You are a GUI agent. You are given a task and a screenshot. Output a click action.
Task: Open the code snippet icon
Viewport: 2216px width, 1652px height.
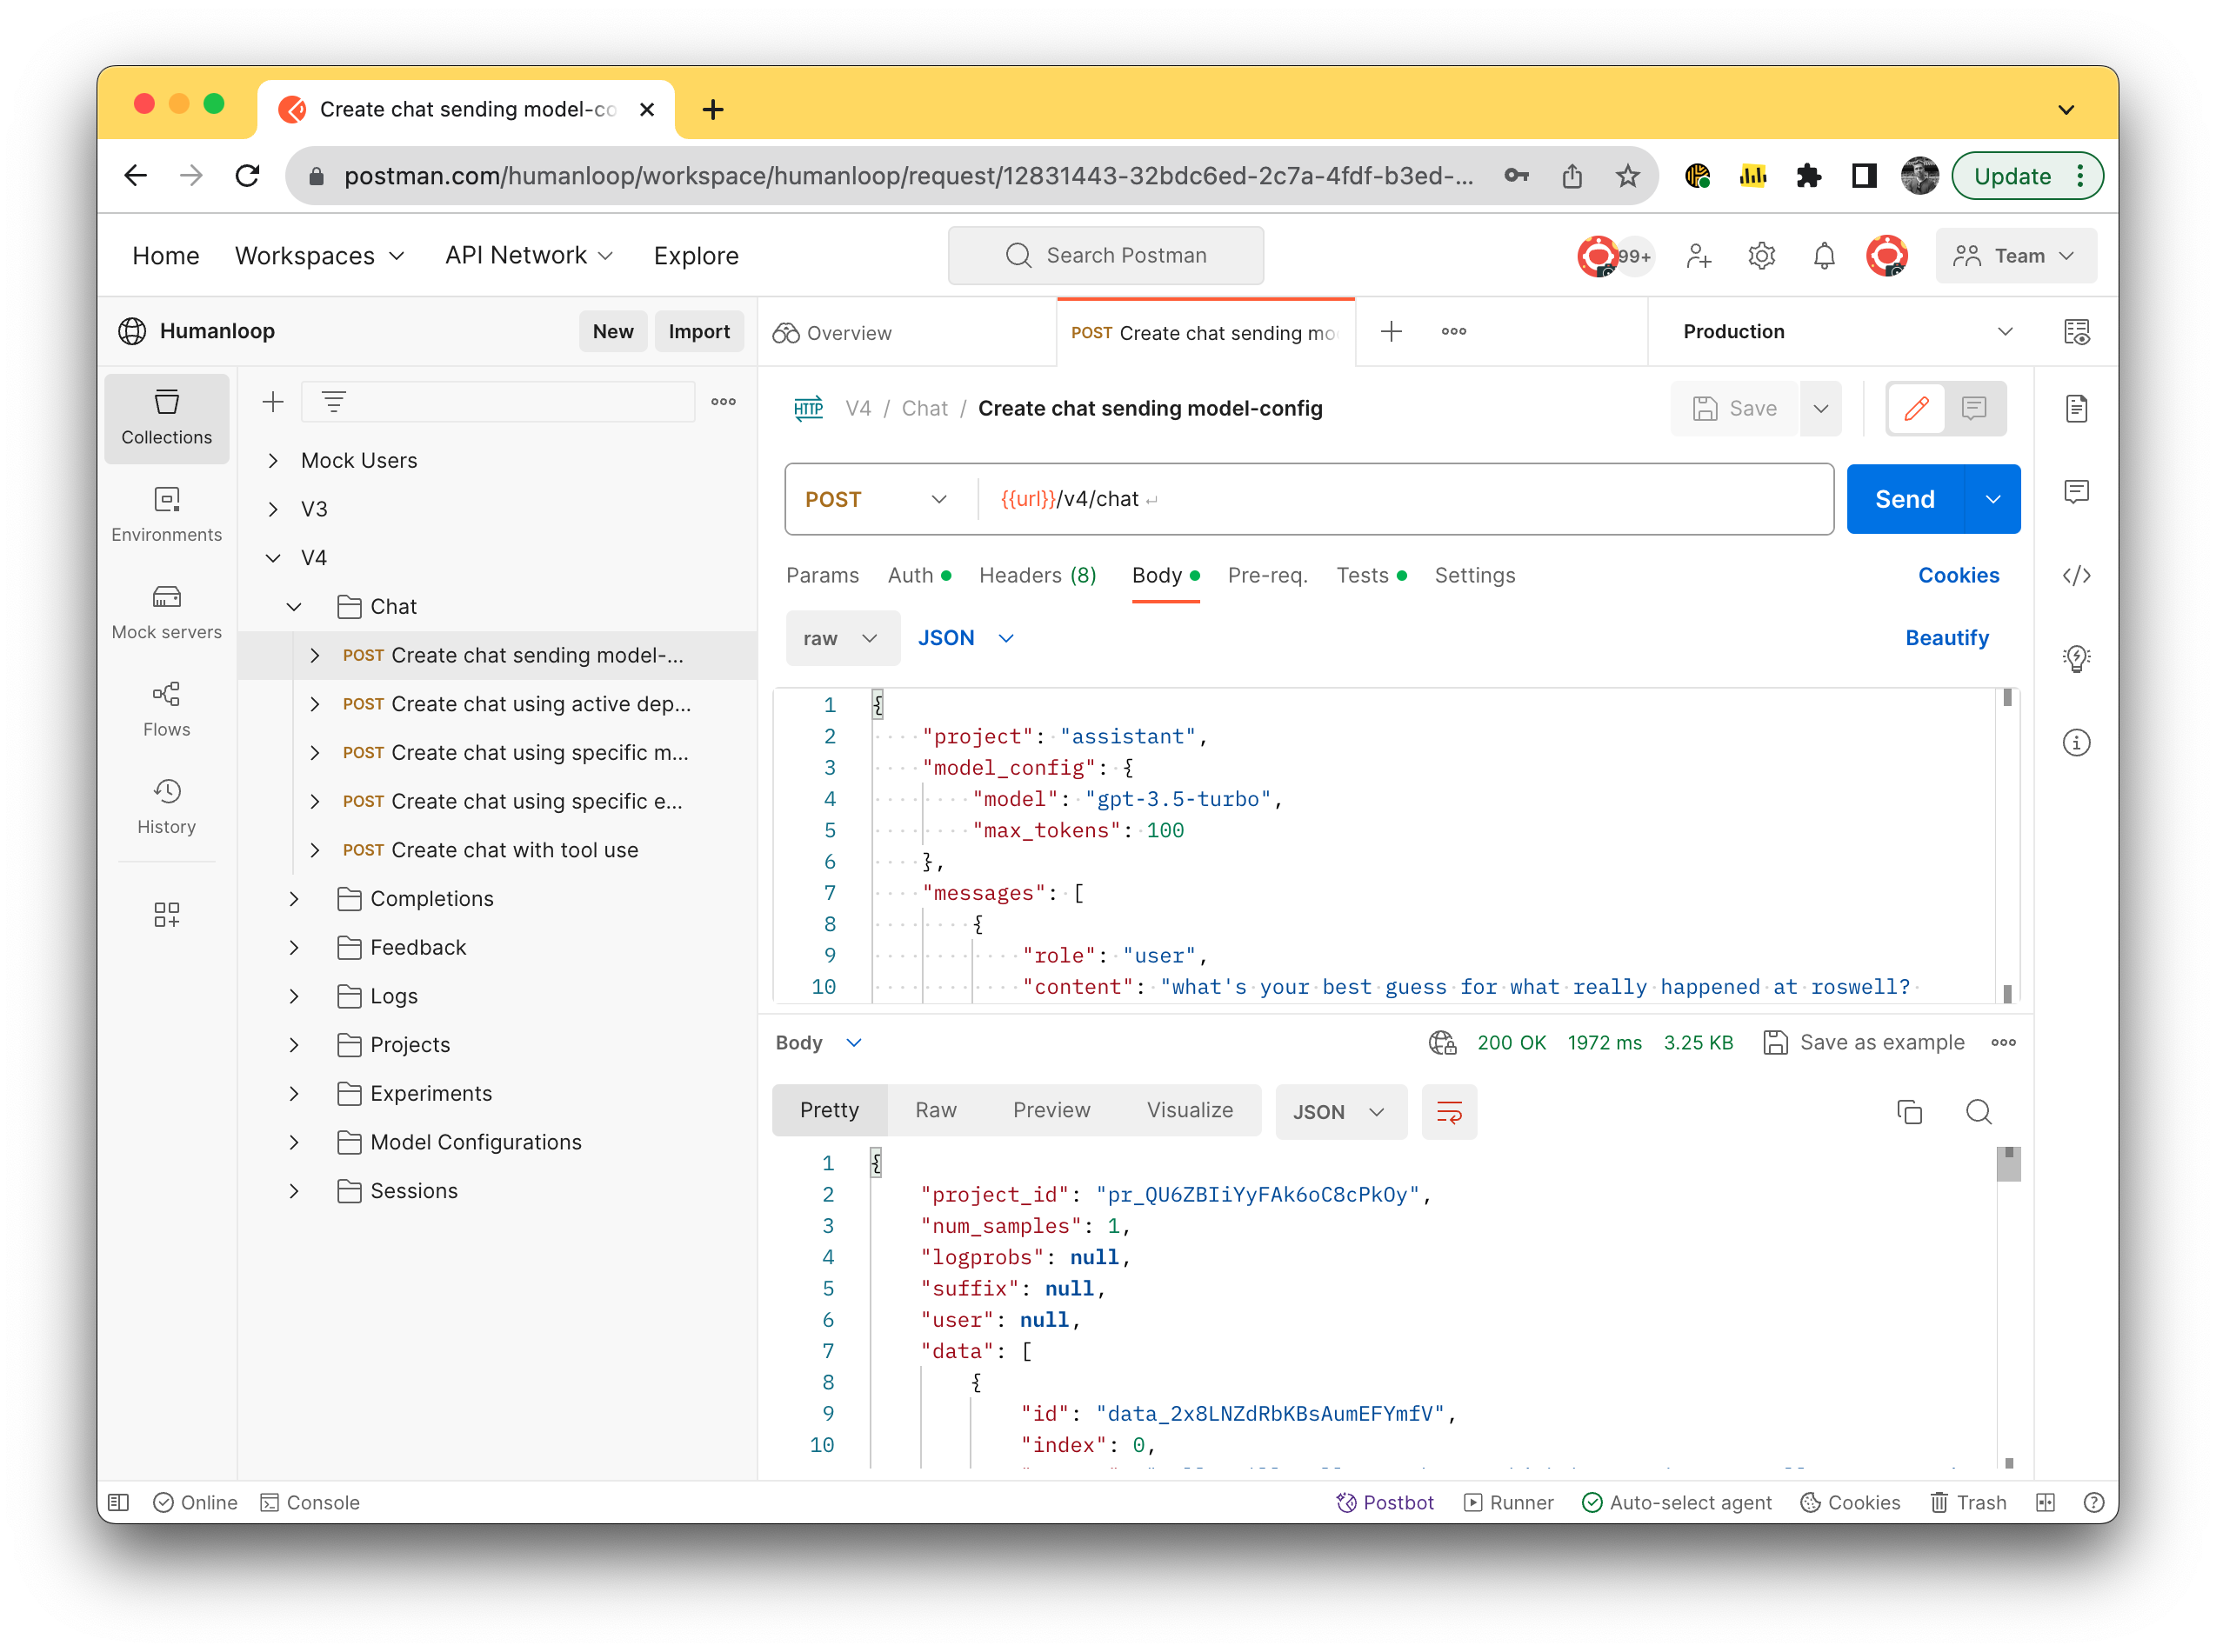point(2076,575)
